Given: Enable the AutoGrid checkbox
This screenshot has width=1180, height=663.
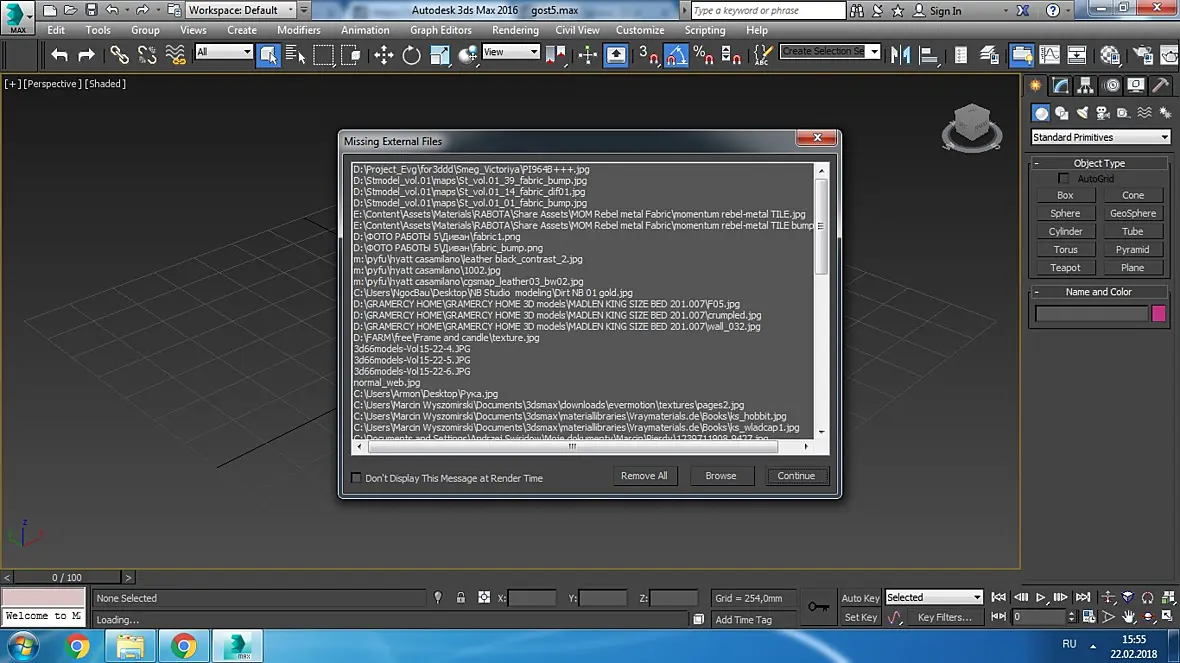Looking at the screenshot, I should pyautogui.click(x=1063, y=178).
